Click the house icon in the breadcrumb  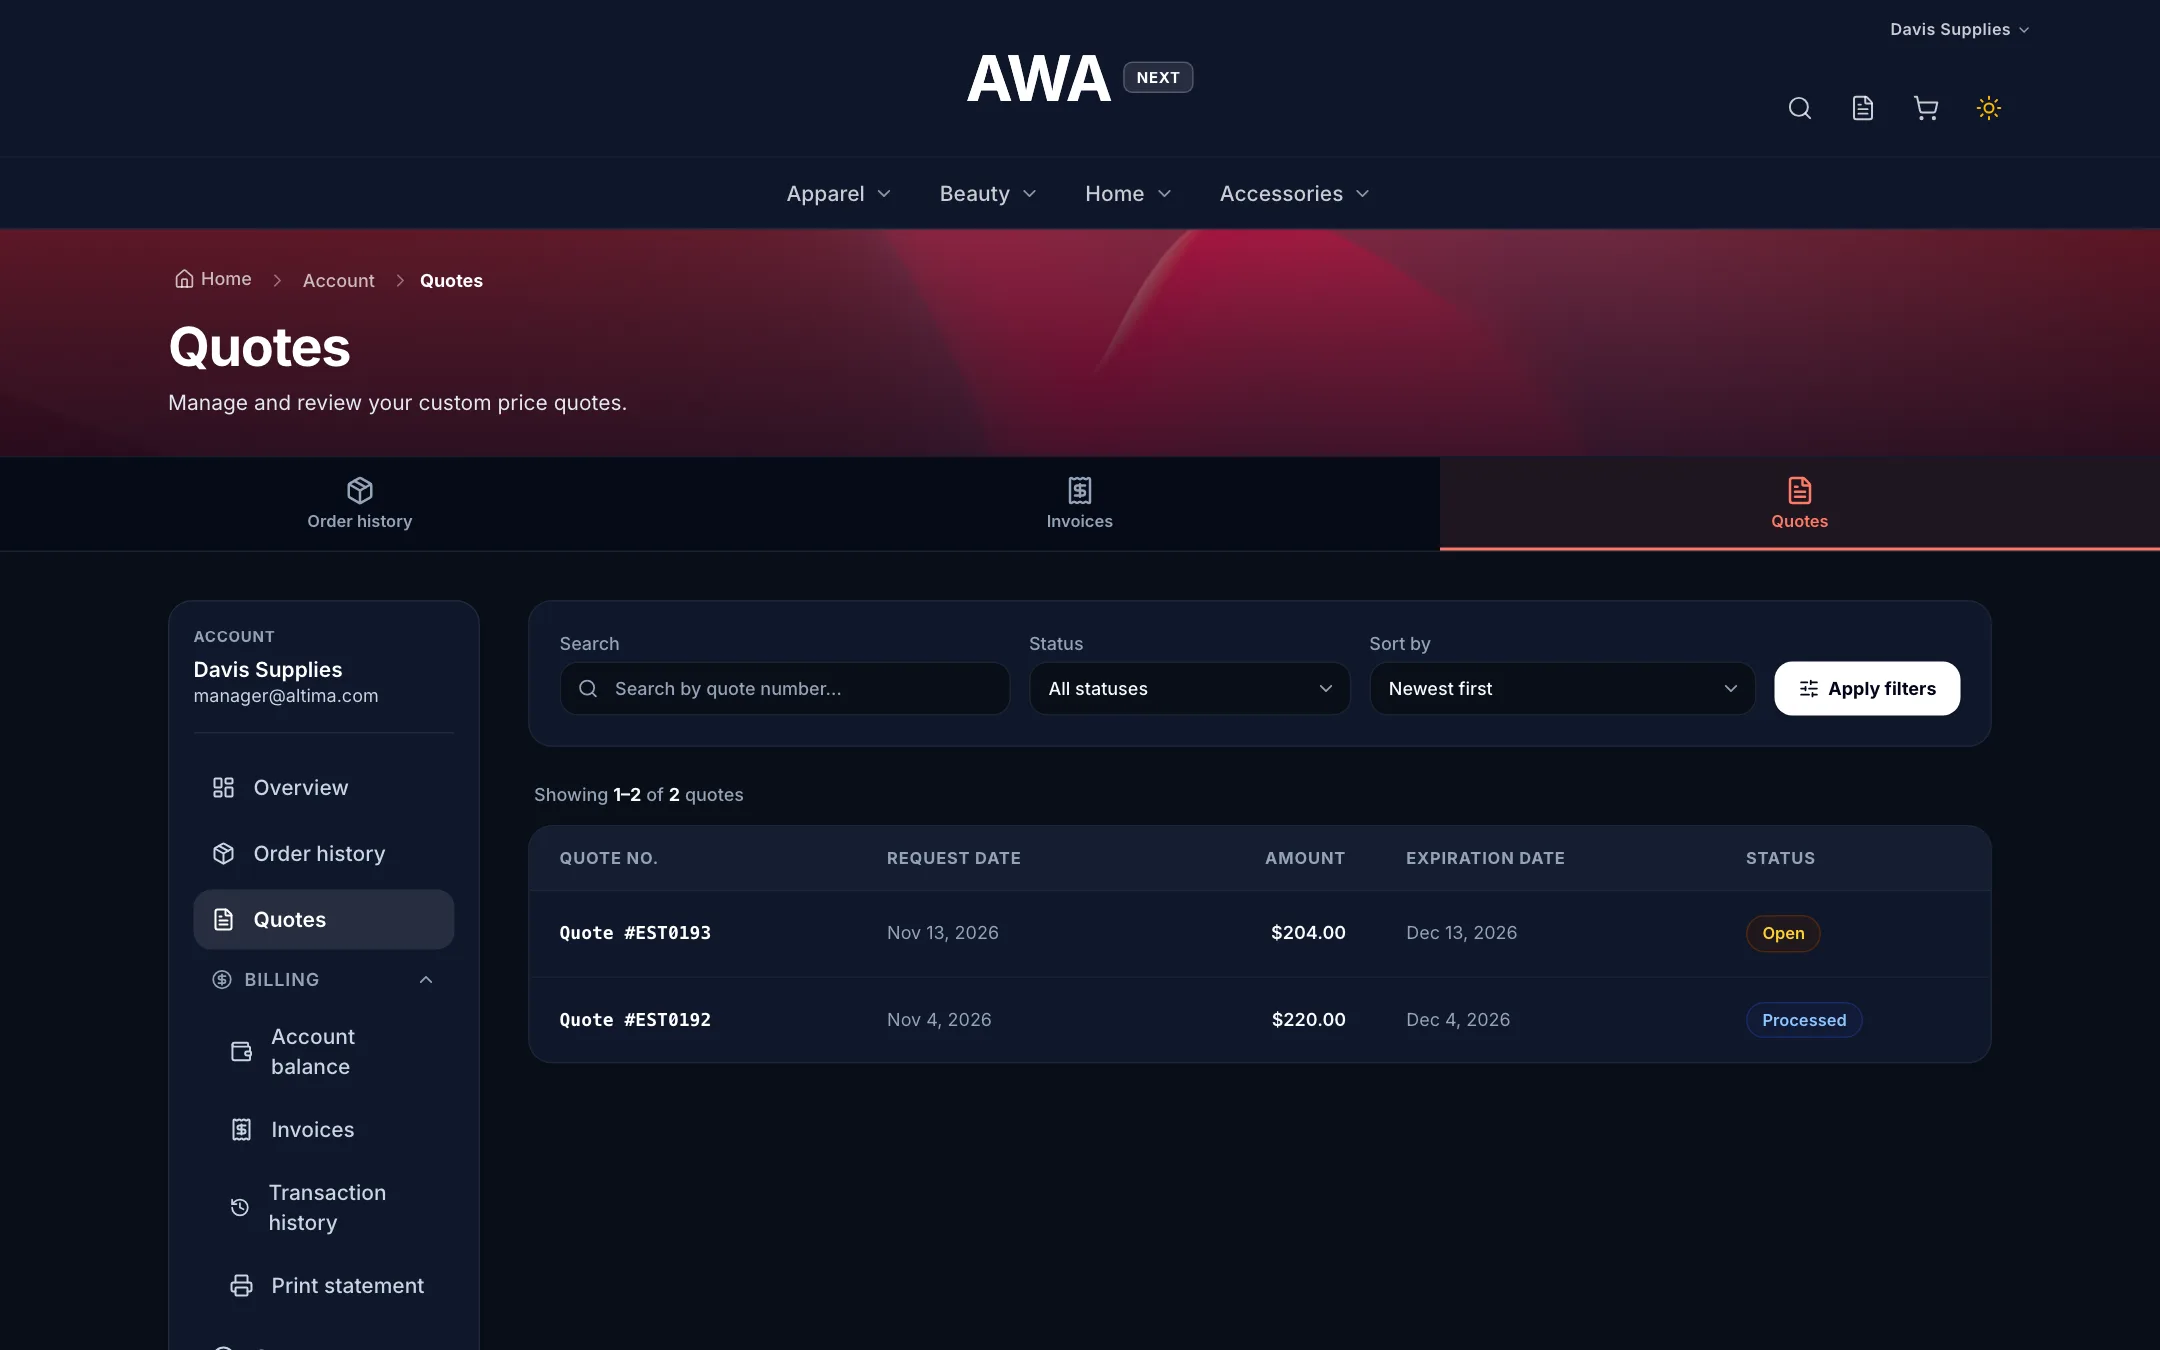tap(184, 279)
